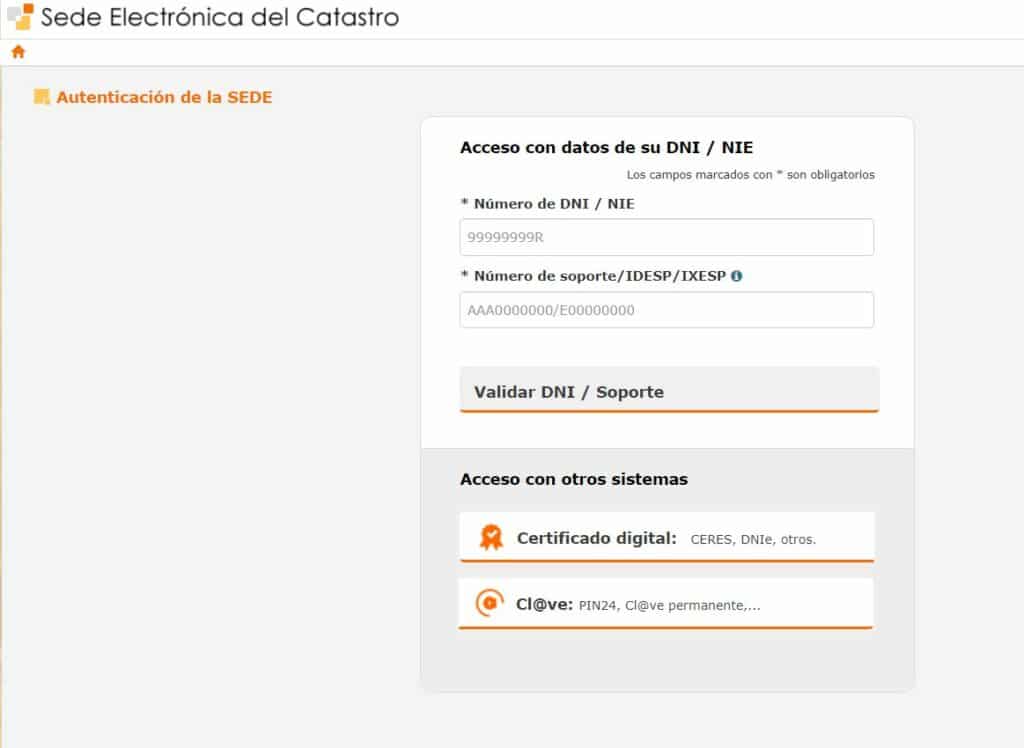
Task: Click the Validar DNI / Soporte button
Action: [669, 390]
